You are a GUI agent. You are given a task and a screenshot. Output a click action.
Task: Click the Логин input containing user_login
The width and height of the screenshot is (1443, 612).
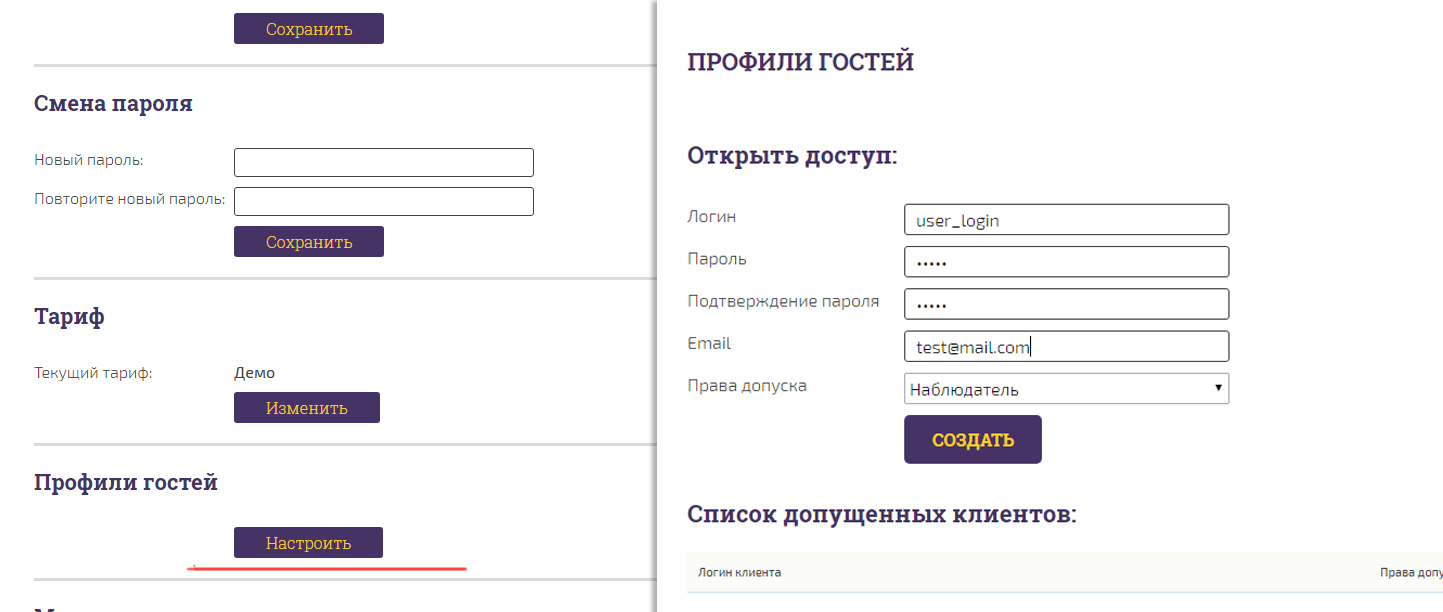point(1065,219)
